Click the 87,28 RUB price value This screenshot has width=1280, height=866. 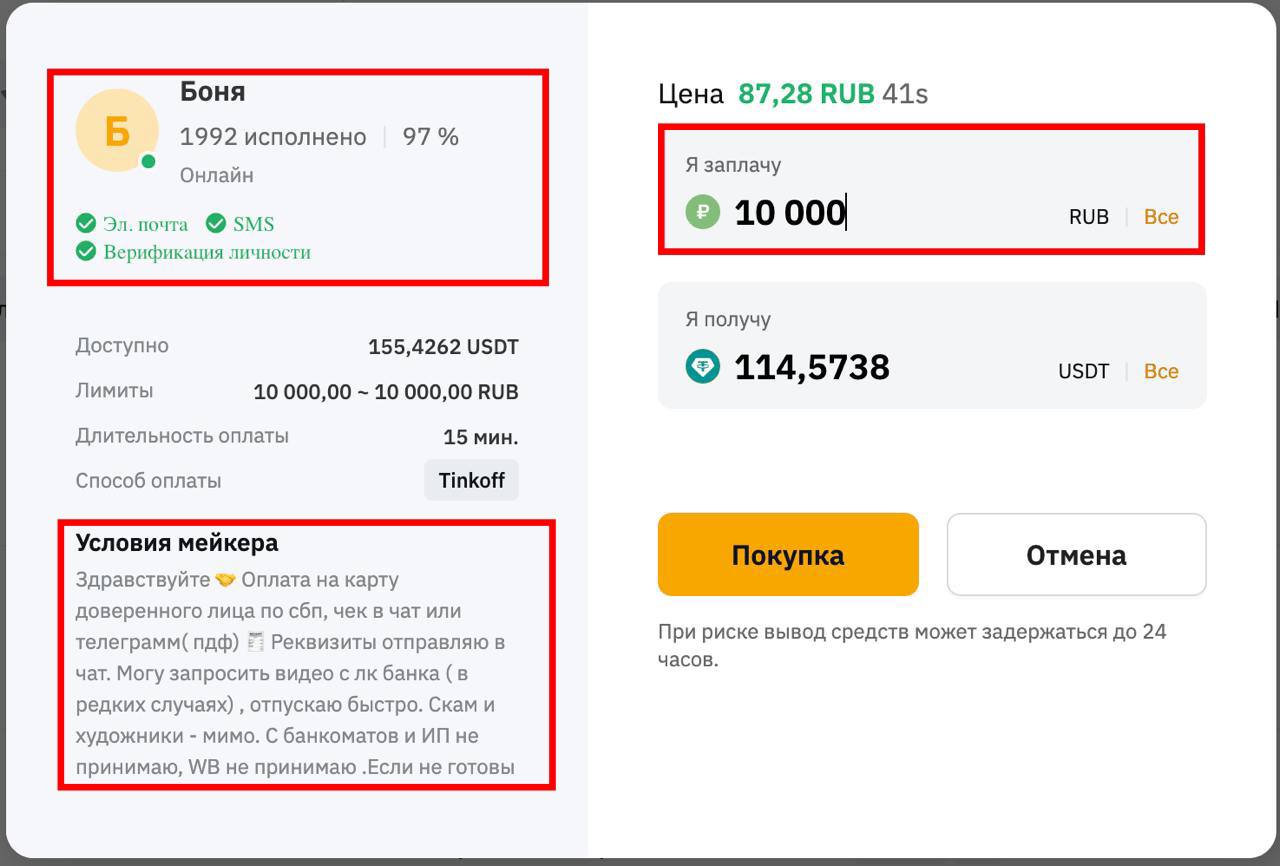click(806, 94)
